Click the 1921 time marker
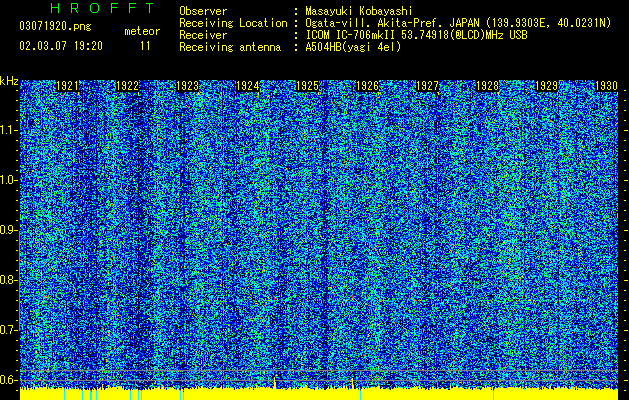This screenshot has width=629, height=400. pyautogui.click(x=67, y=86)
